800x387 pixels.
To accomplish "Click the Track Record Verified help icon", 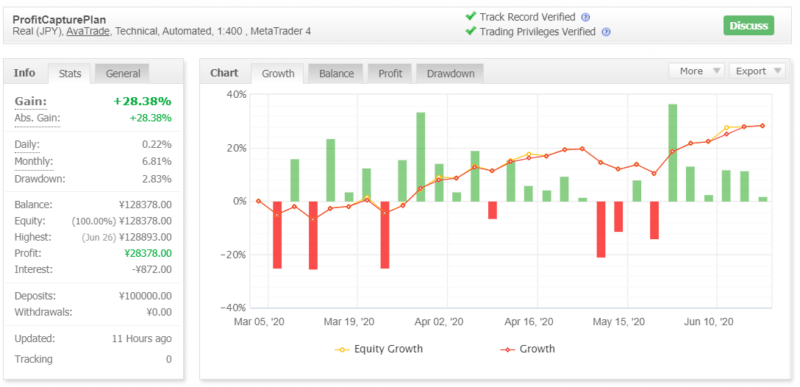I will click(x=586, y=18).
